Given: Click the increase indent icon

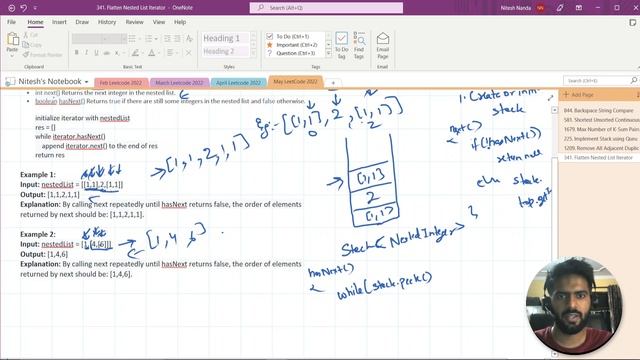Looking at the screenshot, I should (177, 39).
